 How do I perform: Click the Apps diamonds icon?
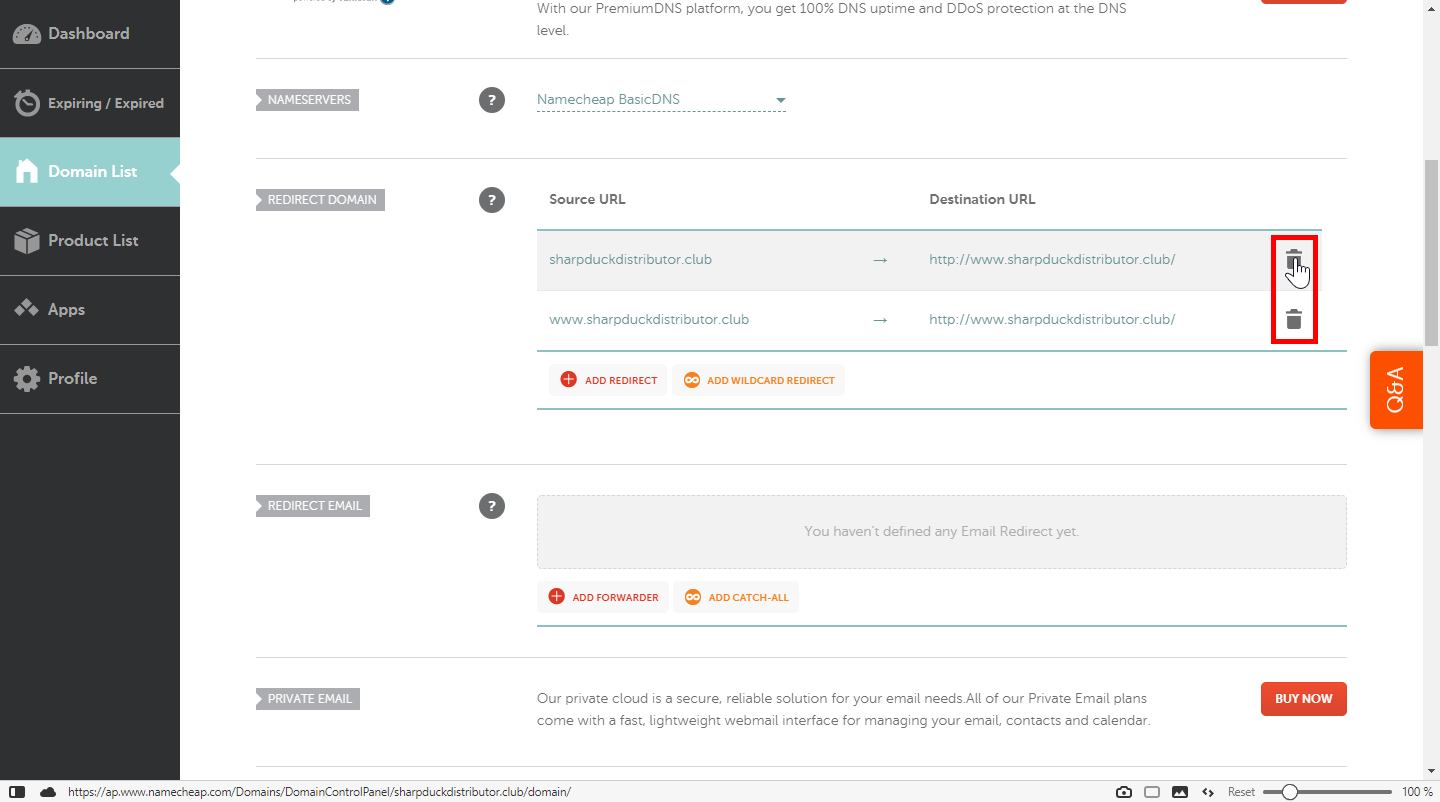coord(27,310)
